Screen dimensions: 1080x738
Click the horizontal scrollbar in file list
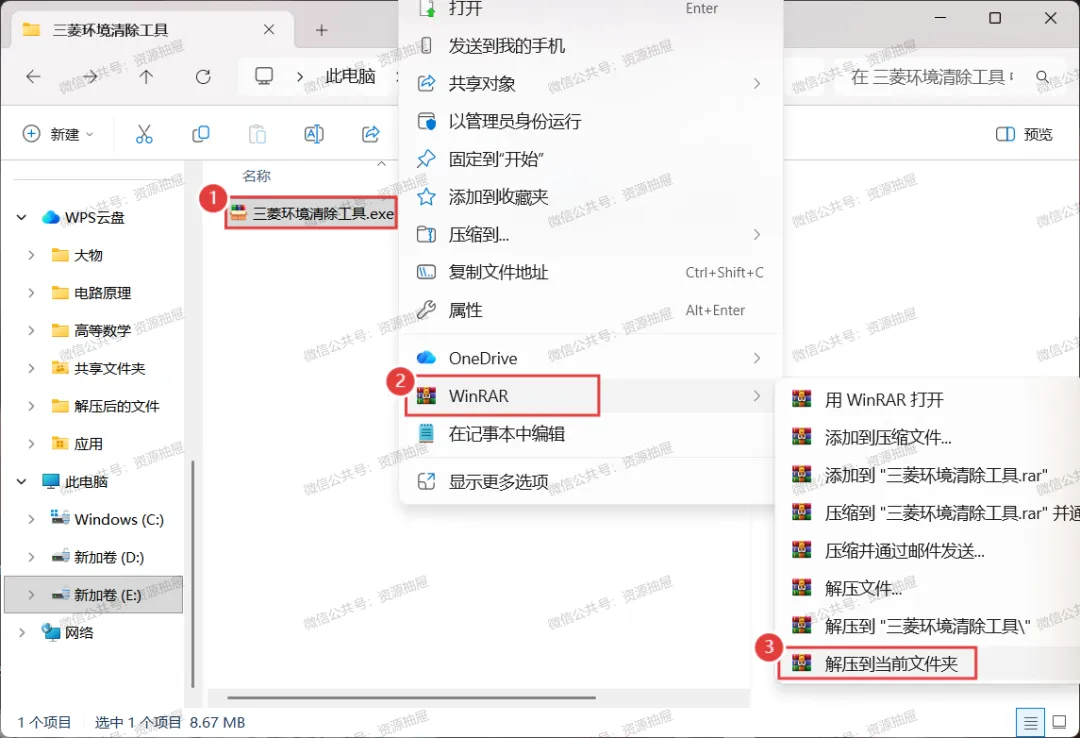(411, 697)
